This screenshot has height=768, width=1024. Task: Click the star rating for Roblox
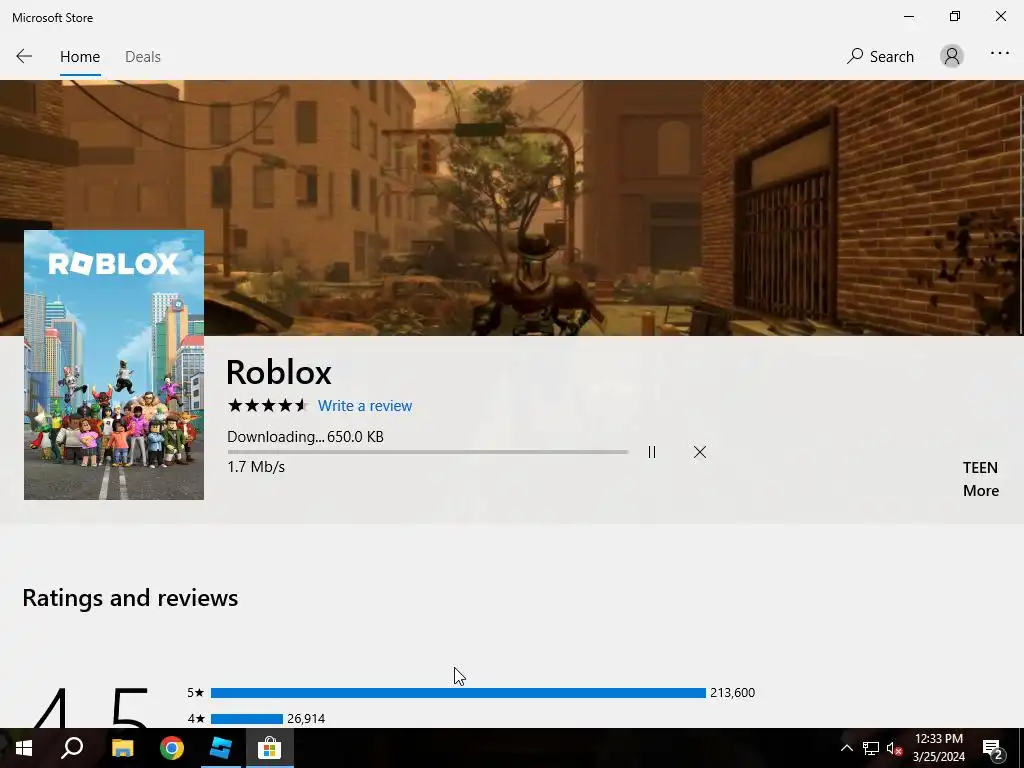tap(268, 406)
